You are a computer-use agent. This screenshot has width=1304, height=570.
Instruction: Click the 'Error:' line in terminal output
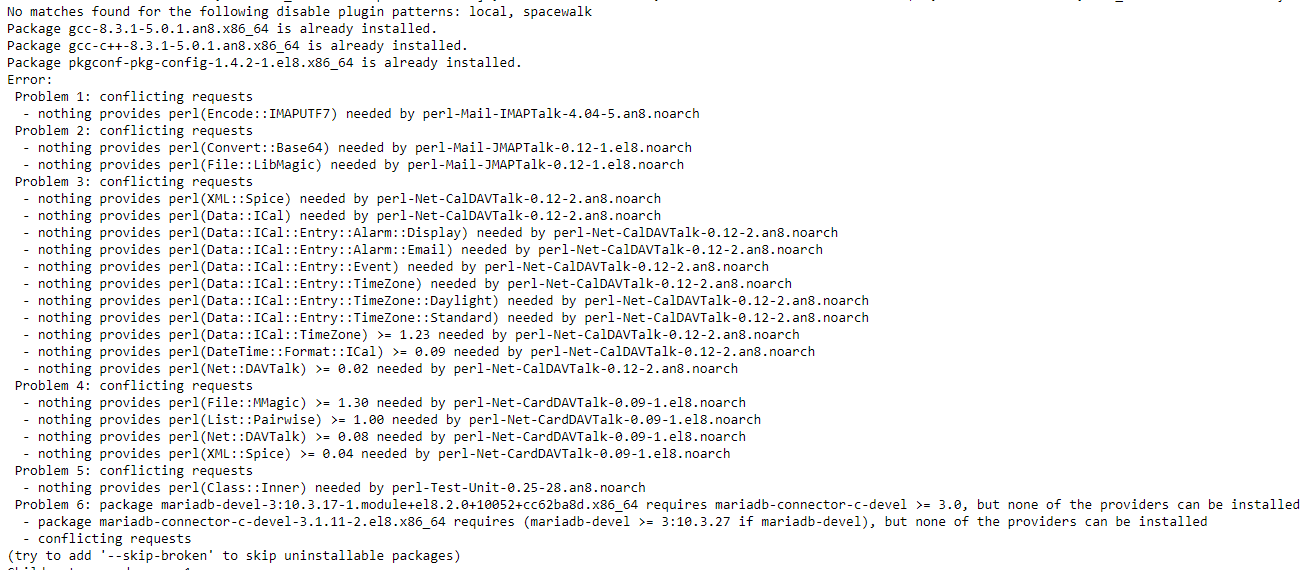(x=30, y=80)
